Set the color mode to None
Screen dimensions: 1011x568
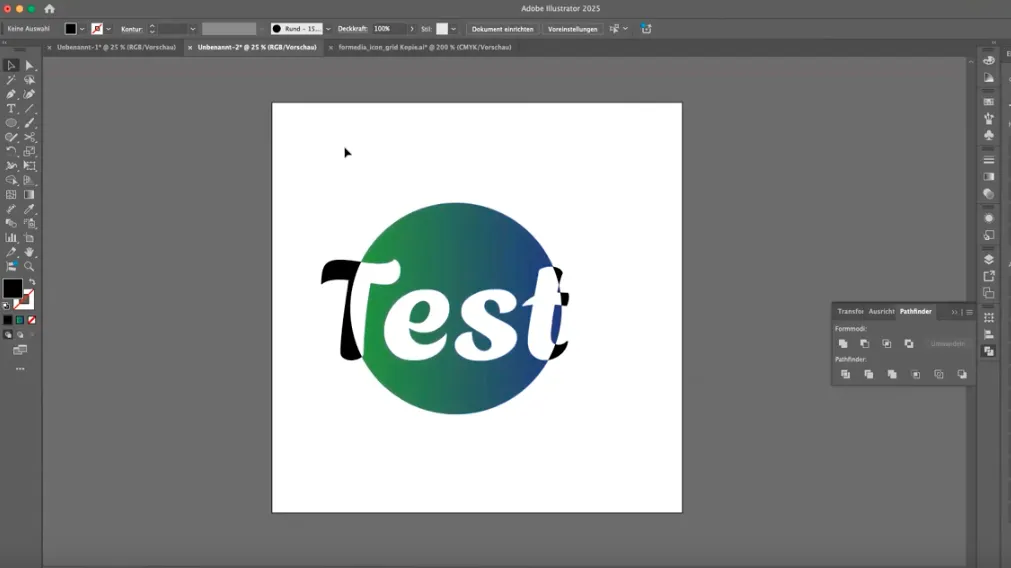[x=32, y=320]
